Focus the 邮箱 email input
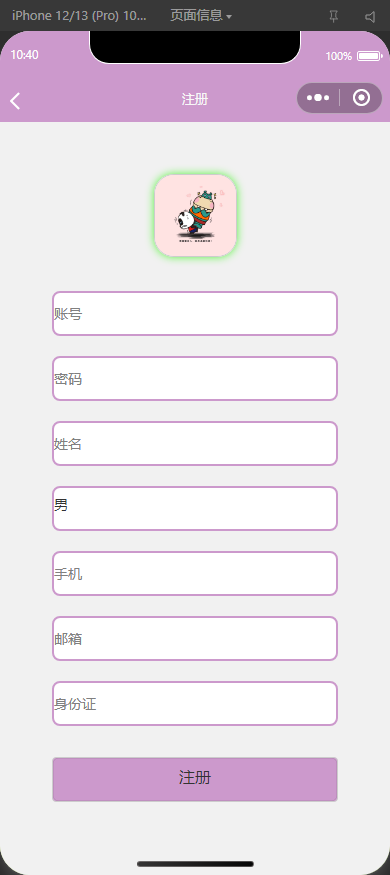 pos(195,638)
